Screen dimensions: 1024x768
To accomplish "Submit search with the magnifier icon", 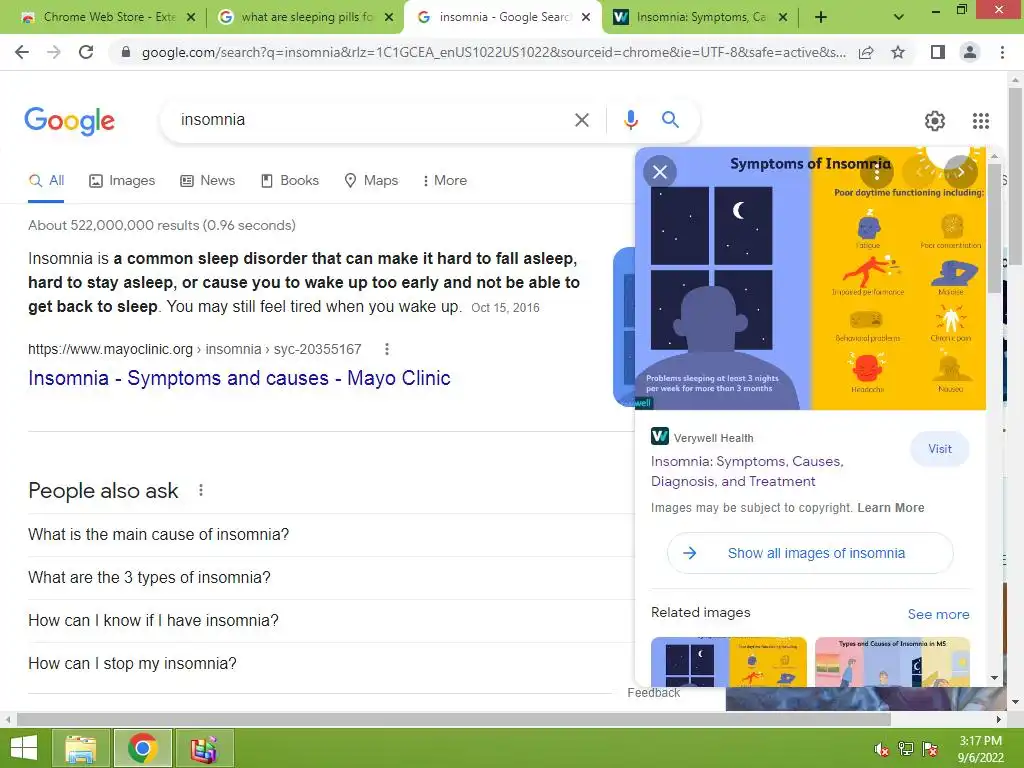I will point(670,120).
